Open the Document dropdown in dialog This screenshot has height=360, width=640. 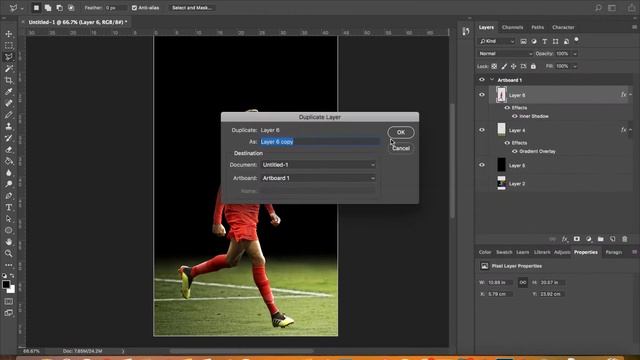point(318,165)
